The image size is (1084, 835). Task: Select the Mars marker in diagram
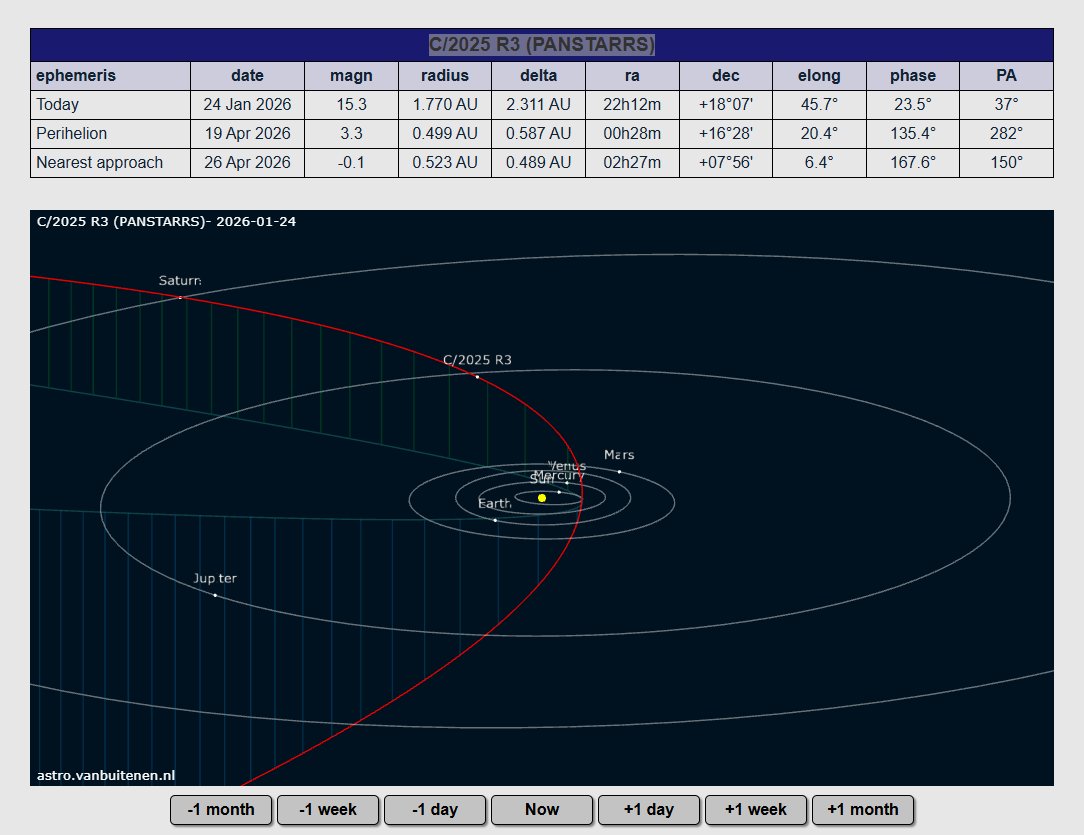pyautogui.click(x=619, y=471)
